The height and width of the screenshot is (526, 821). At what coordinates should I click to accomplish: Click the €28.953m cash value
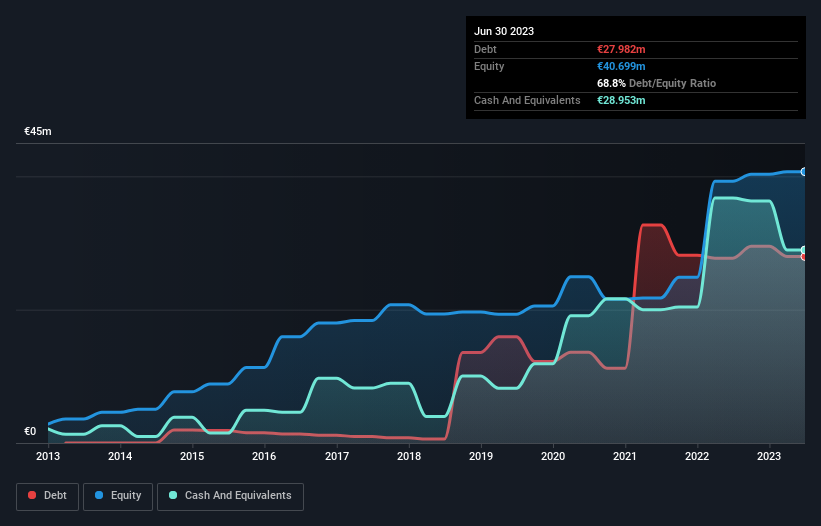click(621, 100)
